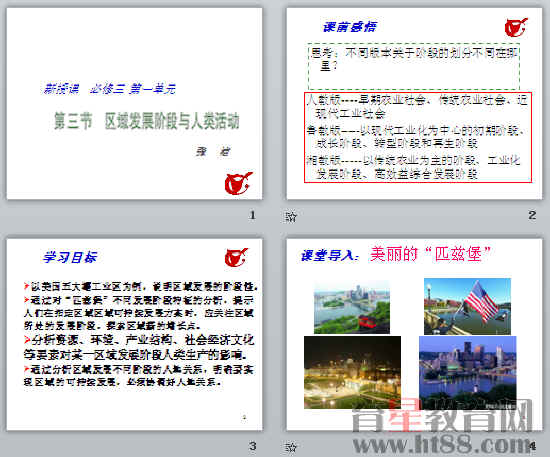This screenshot has height=457, width=550.
Task: Click the daytime river city photo
Action: [351, 307]
